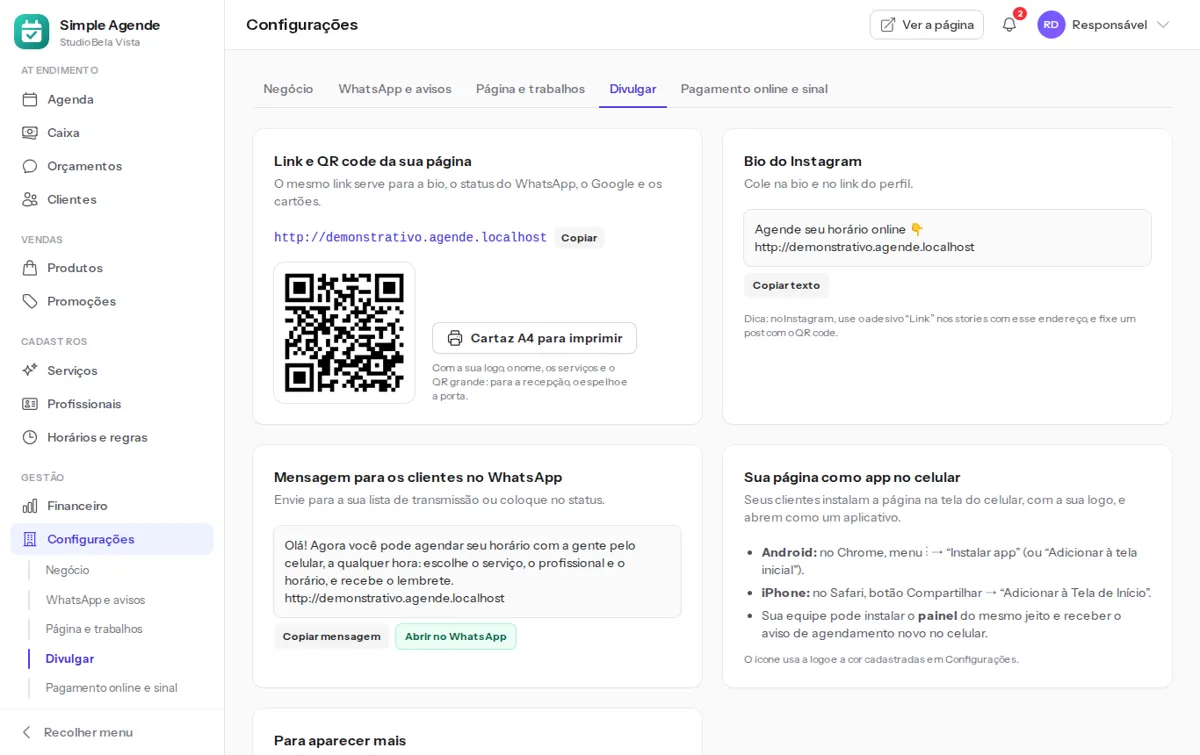The height and width of the screenshot is (755, 1200).
Task: Click the Caixa cash icon
Action: pos(30,132)
